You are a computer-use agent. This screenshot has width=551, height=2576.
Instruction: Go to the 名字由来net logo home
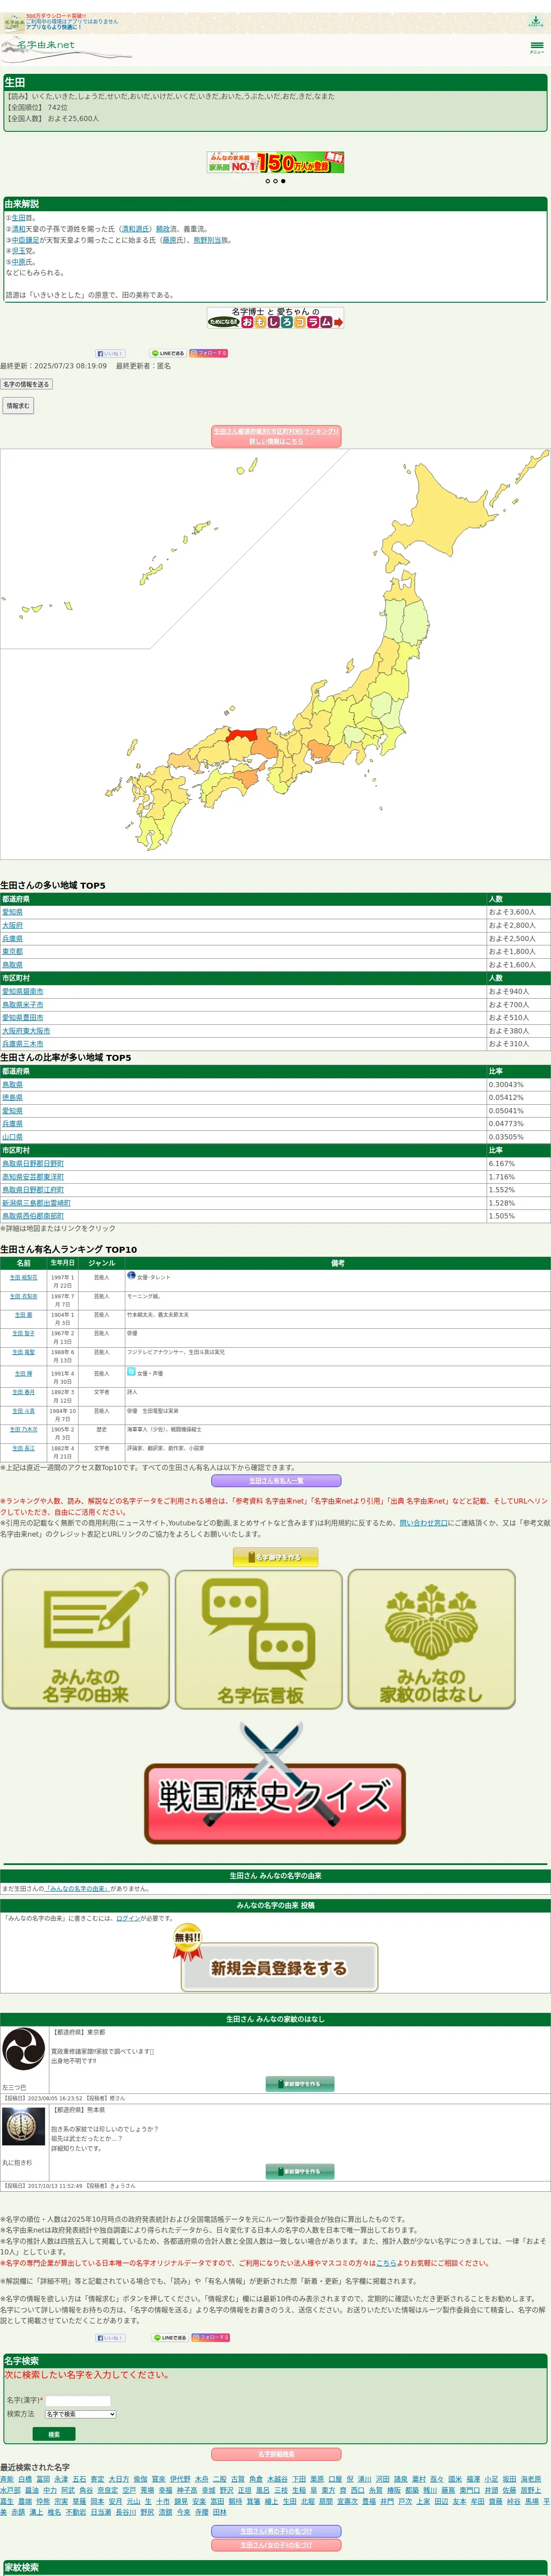click(x=45, y=45)
